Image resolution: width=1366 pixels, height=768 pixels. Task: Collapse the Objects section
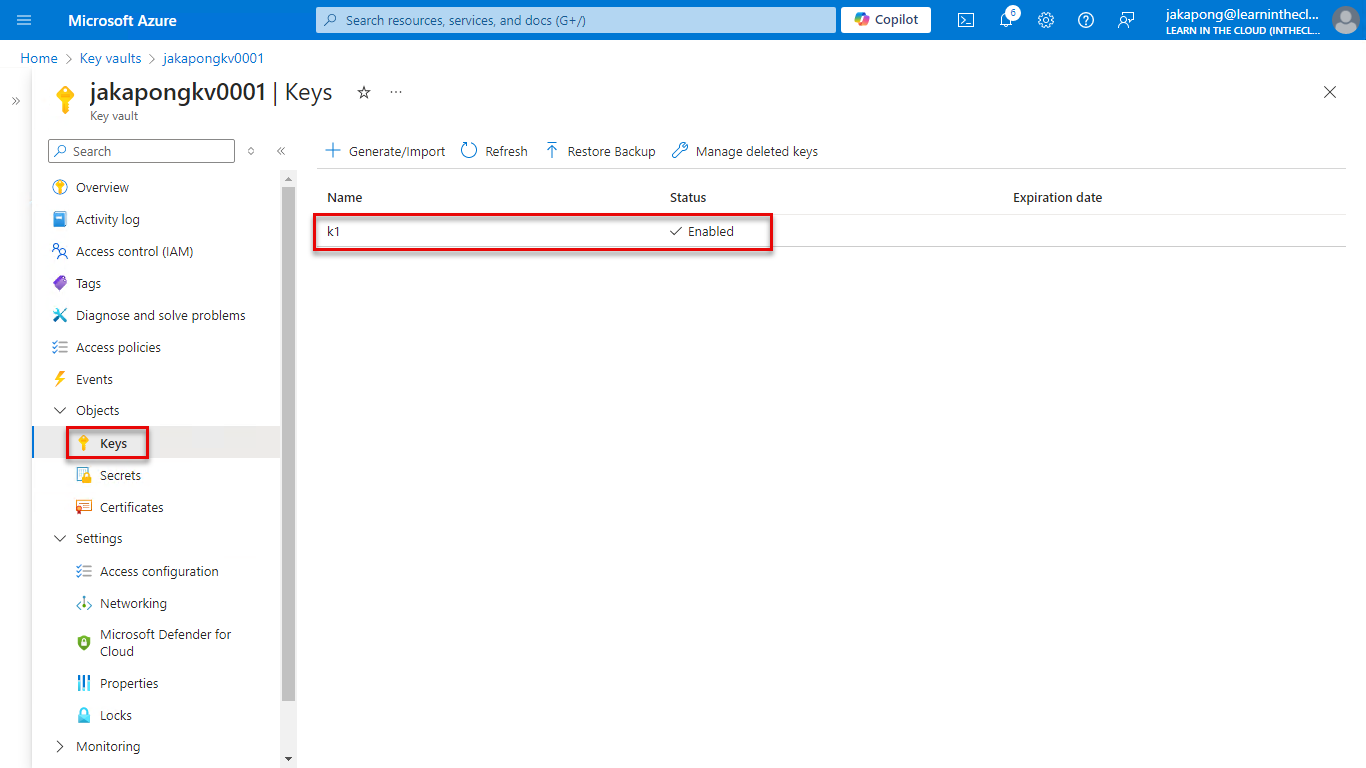point(60,410)
